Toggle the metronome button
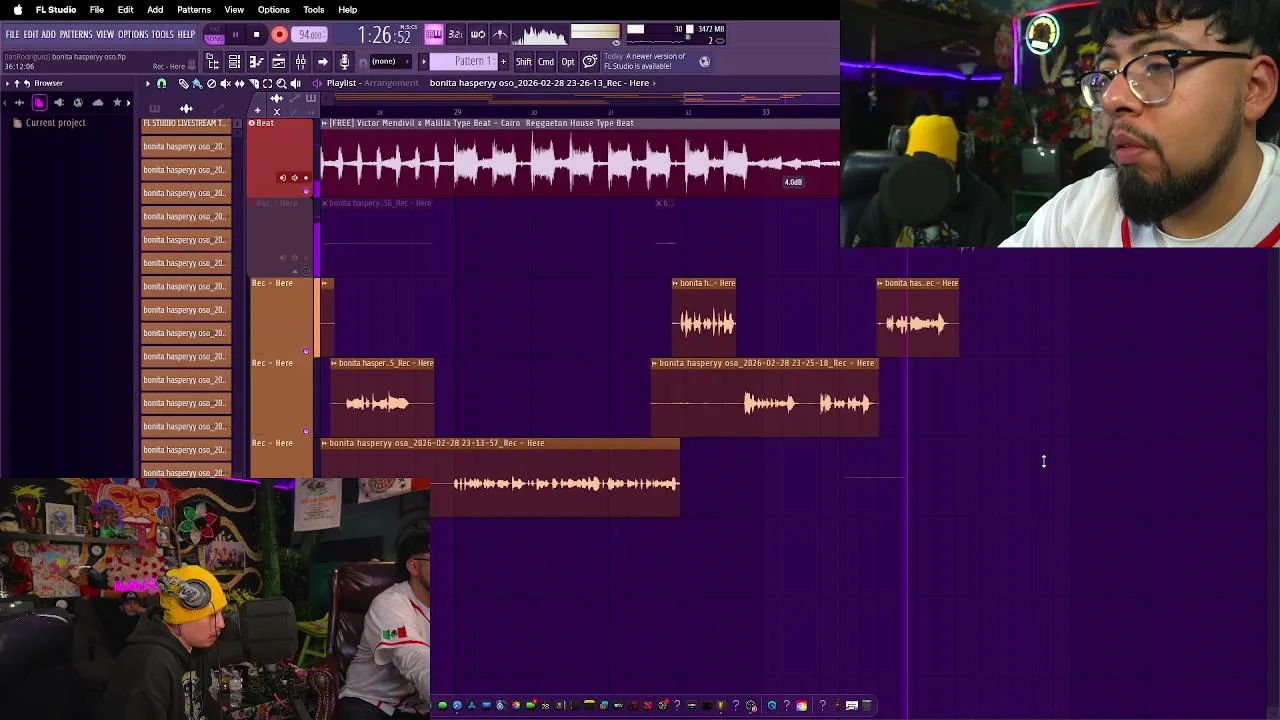Viewport: 1280px width, 720px height. [500, 34]
